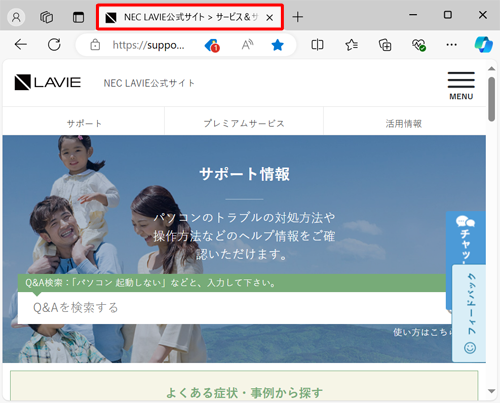Close the NEC LAVIE browser tab
Viewport: 500px width, 403px height.
(x=270, y=18)
